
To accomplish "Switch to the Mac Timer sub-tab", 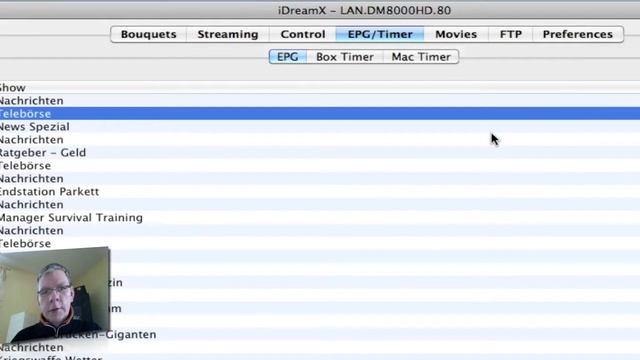I will tap(421, 57).
